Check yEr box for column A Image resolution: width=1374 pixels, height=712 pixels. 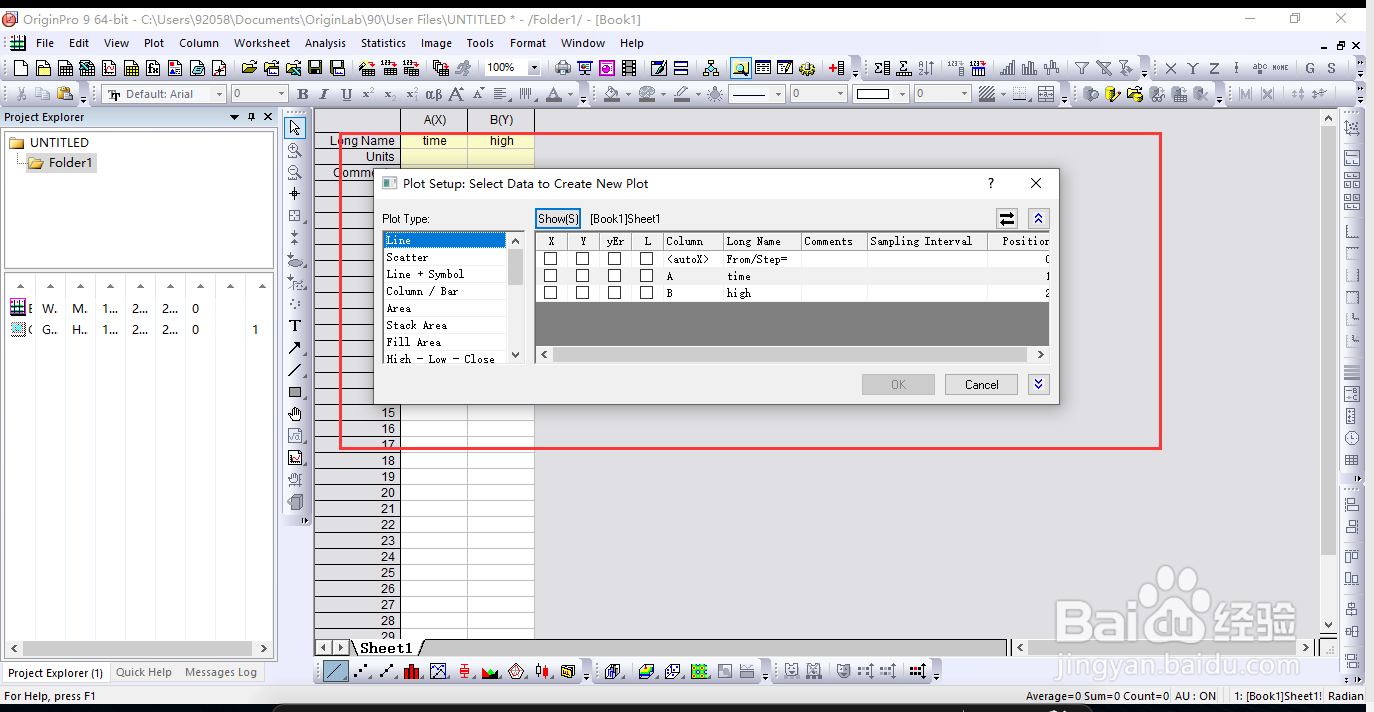click(614, 276)
